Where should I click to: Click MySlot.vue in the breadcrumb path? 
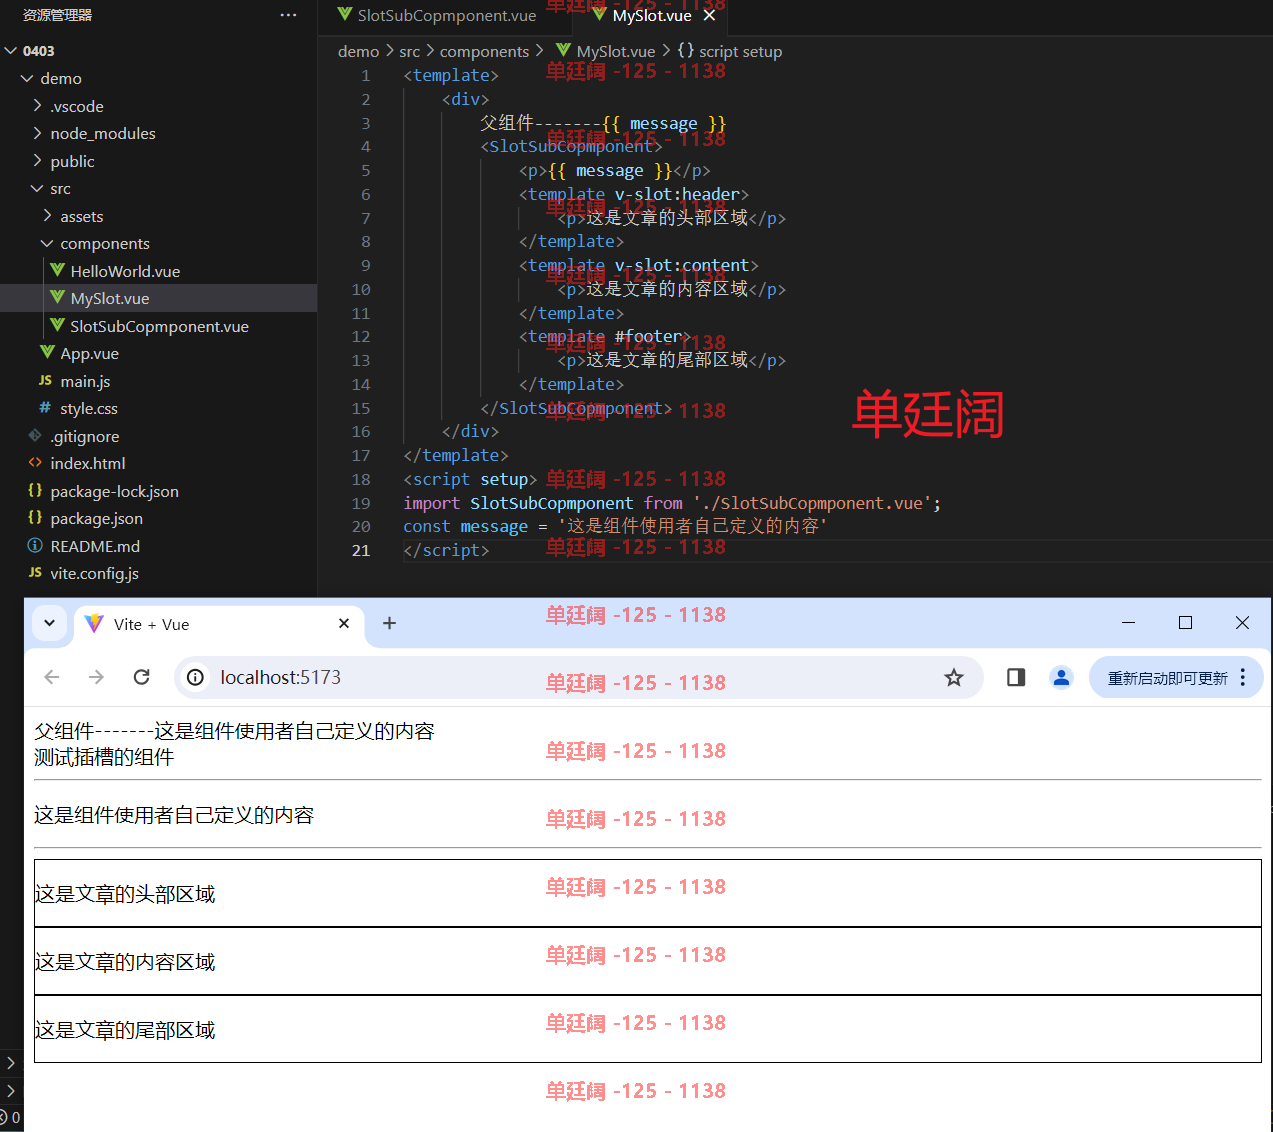click(616, 51)
